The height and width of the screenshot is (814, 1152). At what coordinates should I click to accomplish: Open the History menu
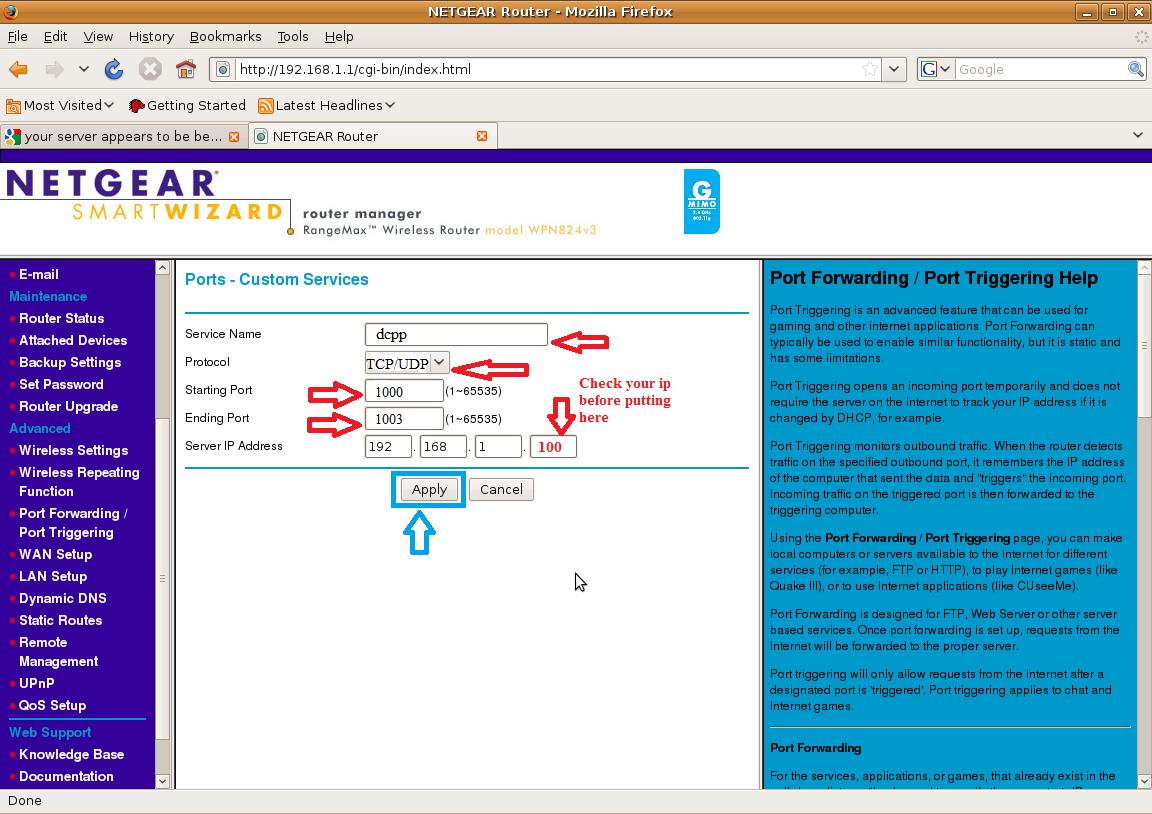coord(151,37)
